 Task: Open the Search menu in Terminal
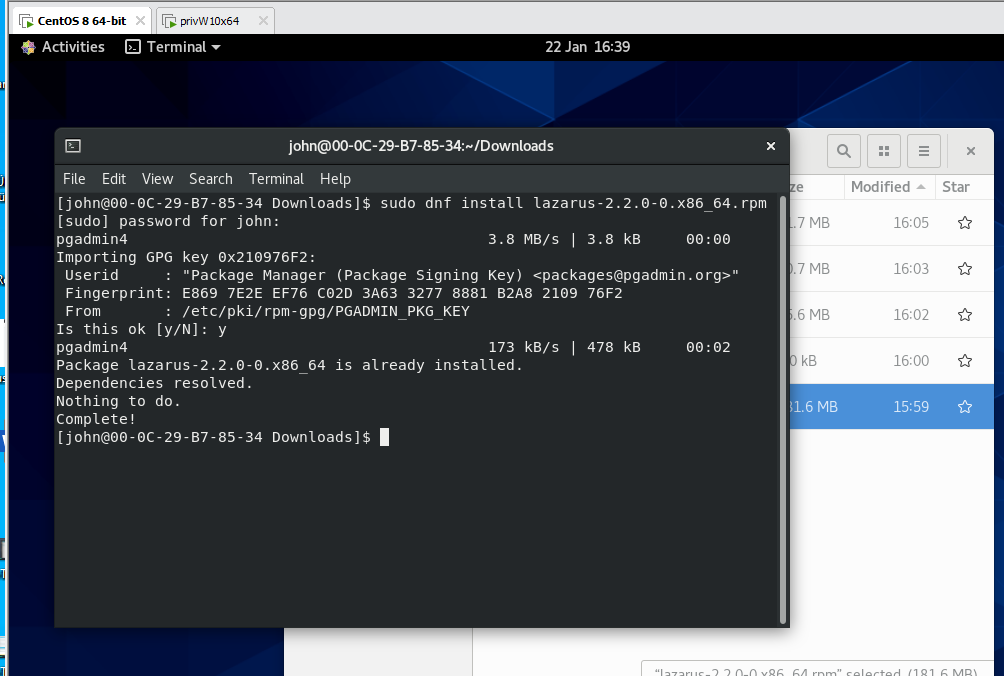tap(211, 179)
